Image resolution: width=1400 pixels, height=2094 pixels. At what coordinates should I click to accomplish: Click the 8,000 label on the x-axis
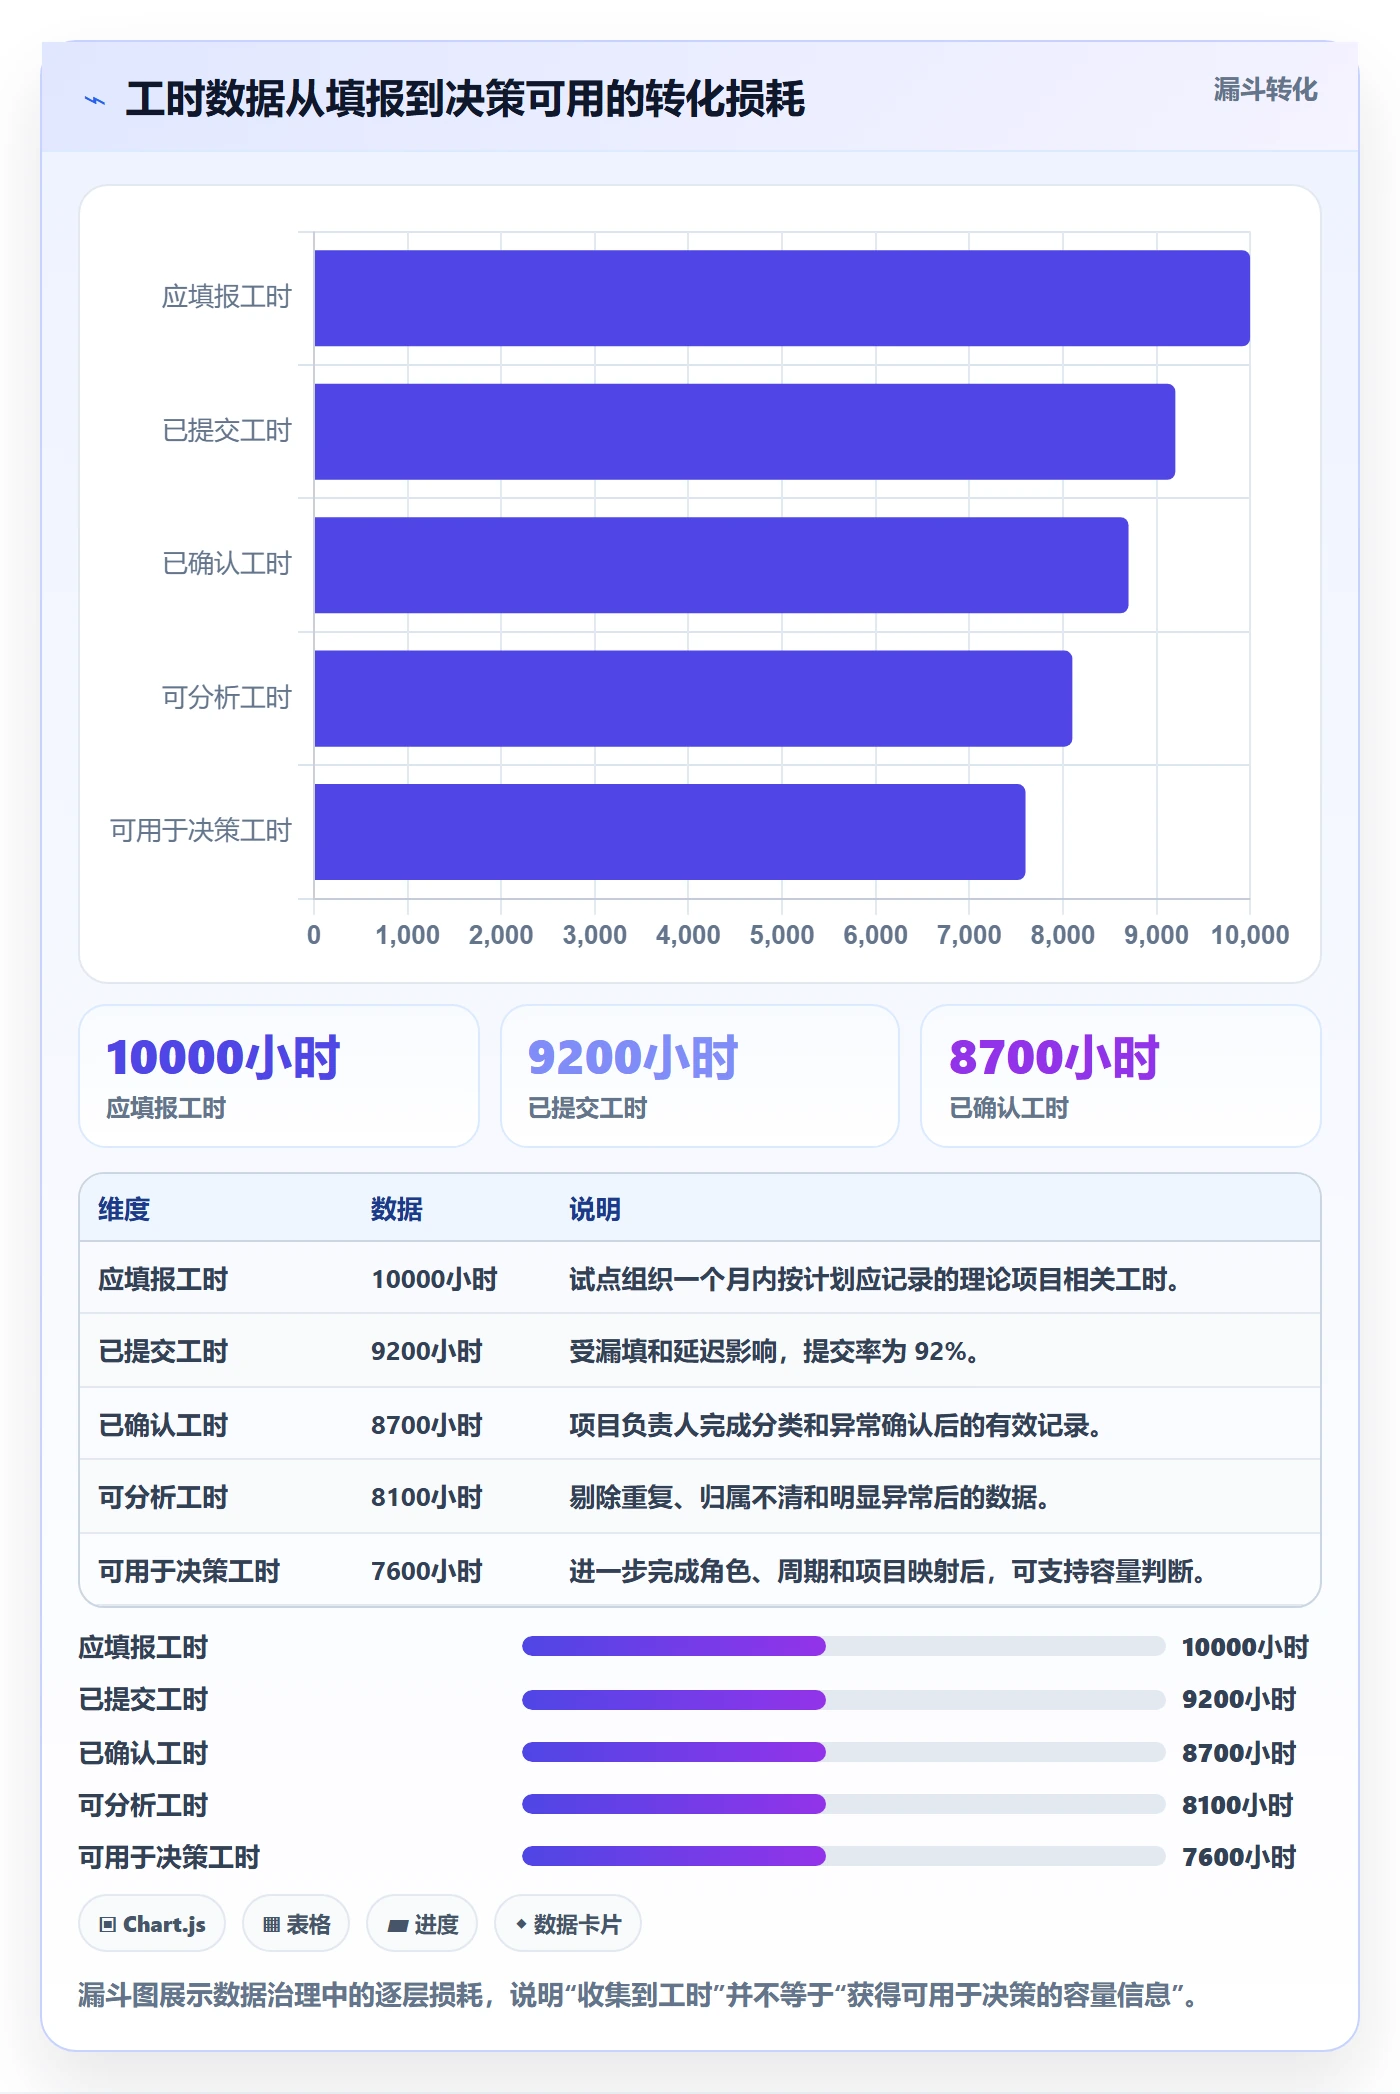1062,935
